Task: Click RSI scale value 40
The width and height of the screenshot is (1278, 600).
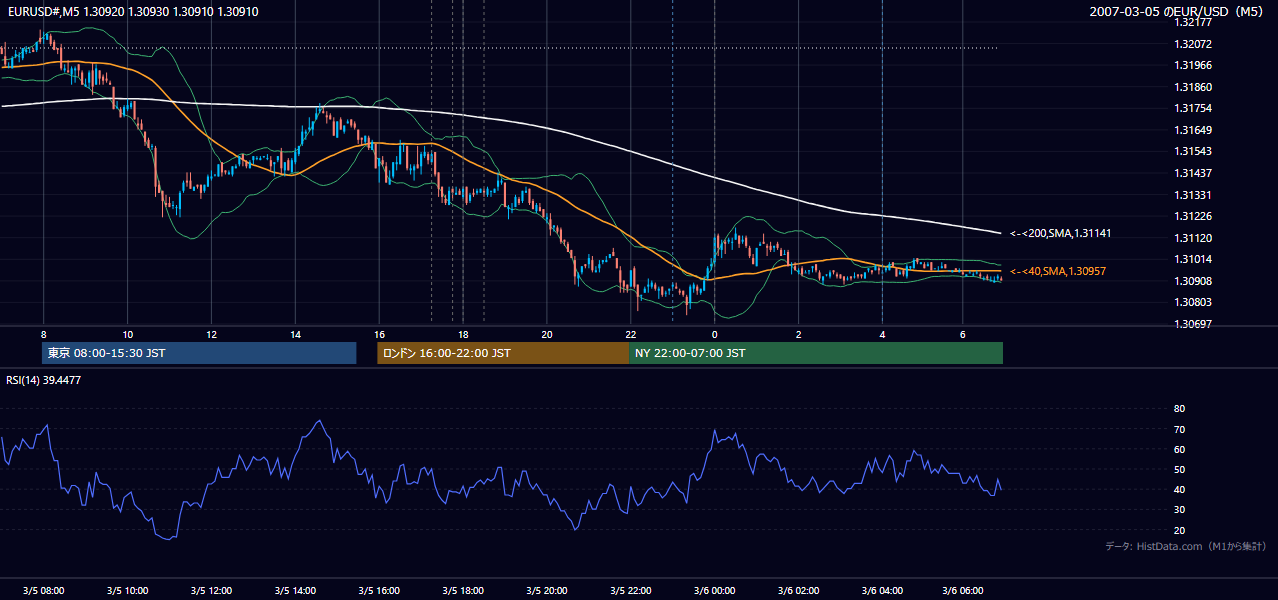Action: click(x=1179, y=489)
